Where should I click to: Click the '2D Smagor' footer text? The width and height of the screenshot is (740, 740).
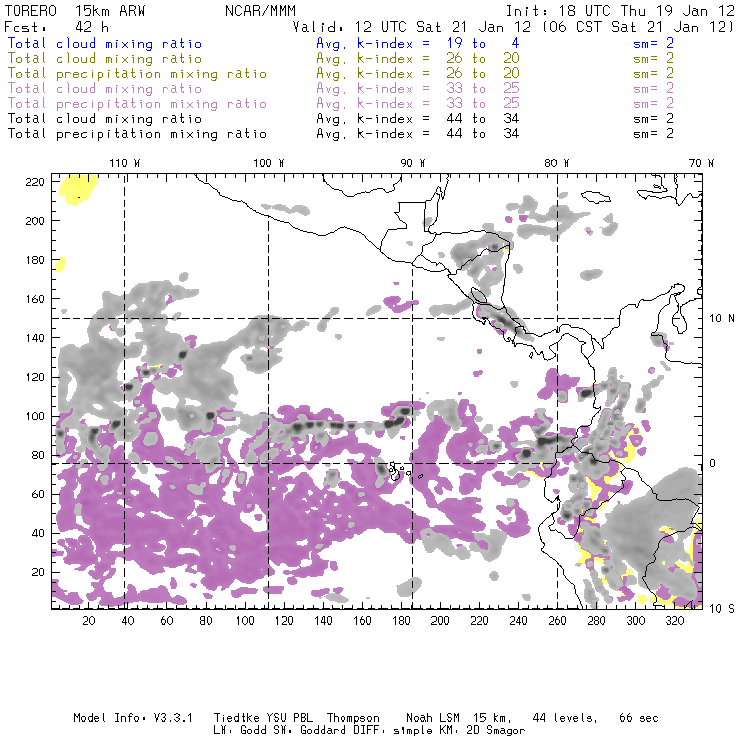pyautogui.click(x=496, y=730)
